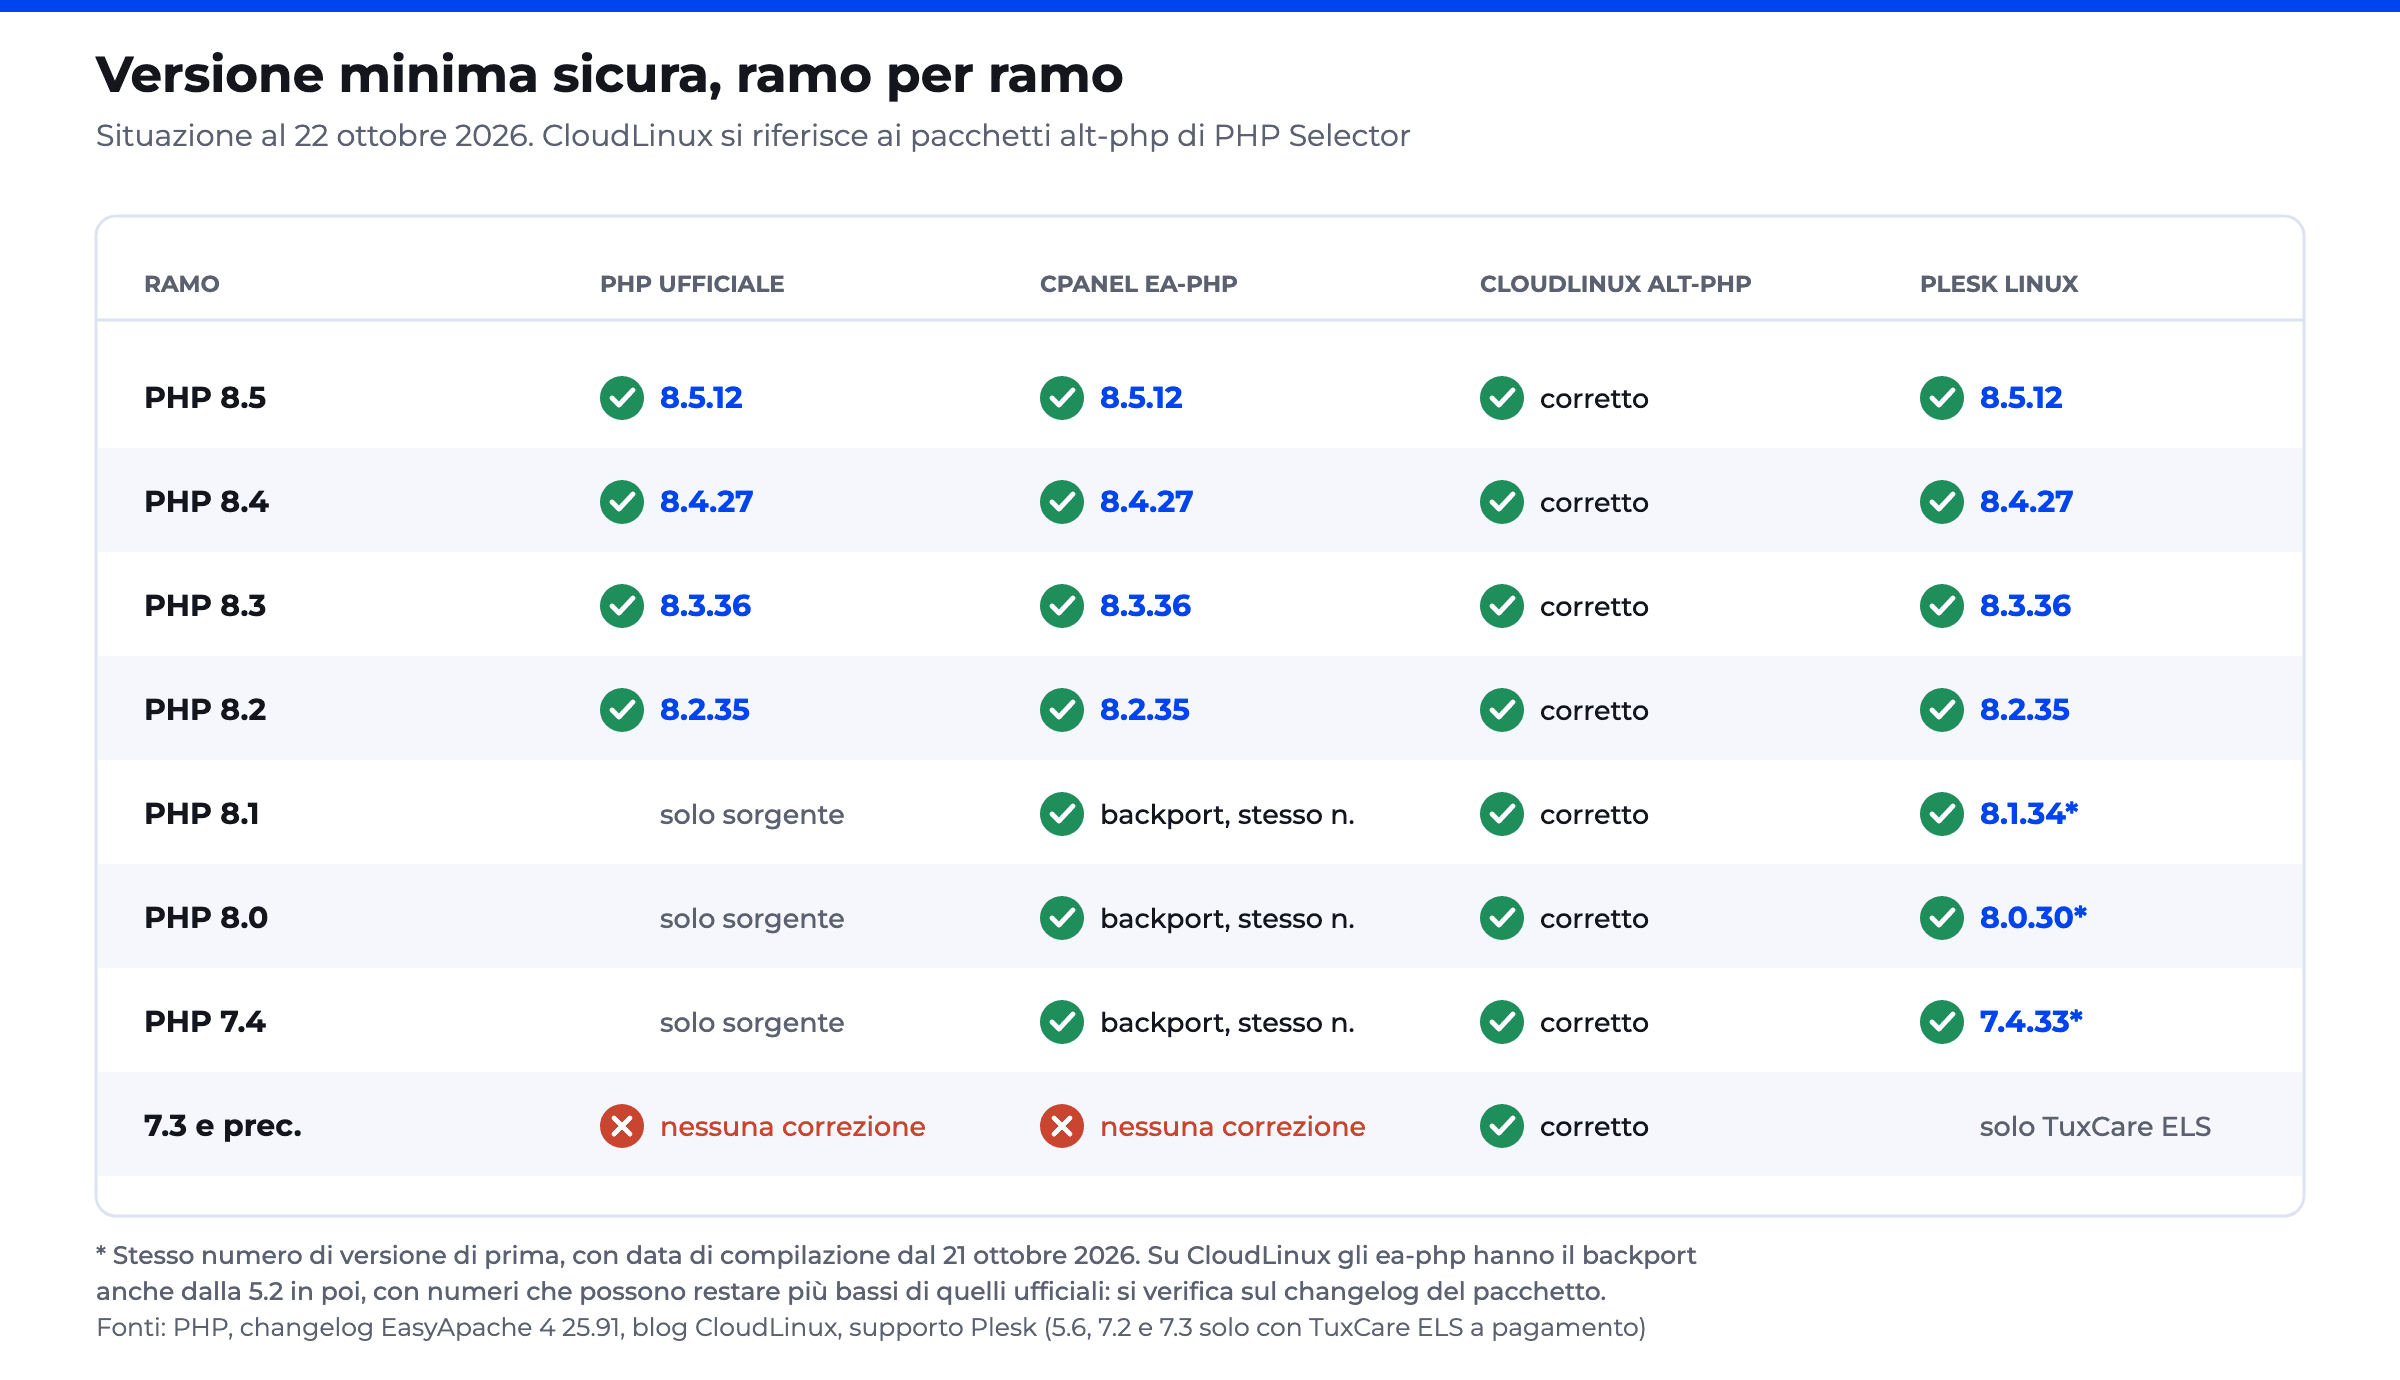
Task: Click the check icon for CloudLinux in PHP 8.0 row
Action: (x=1502, y=918)
